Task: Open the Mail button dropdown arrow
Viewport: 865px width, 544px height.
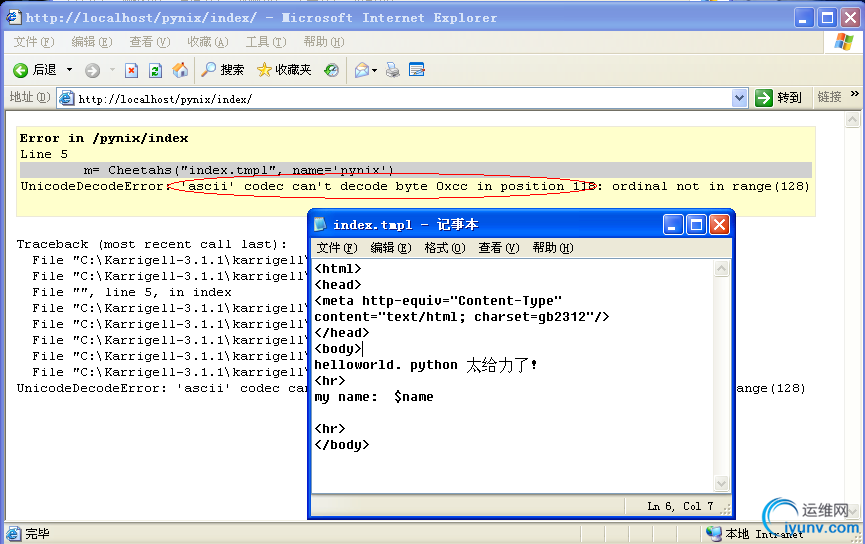Action: pyautogui.click(x=375, y=70)
